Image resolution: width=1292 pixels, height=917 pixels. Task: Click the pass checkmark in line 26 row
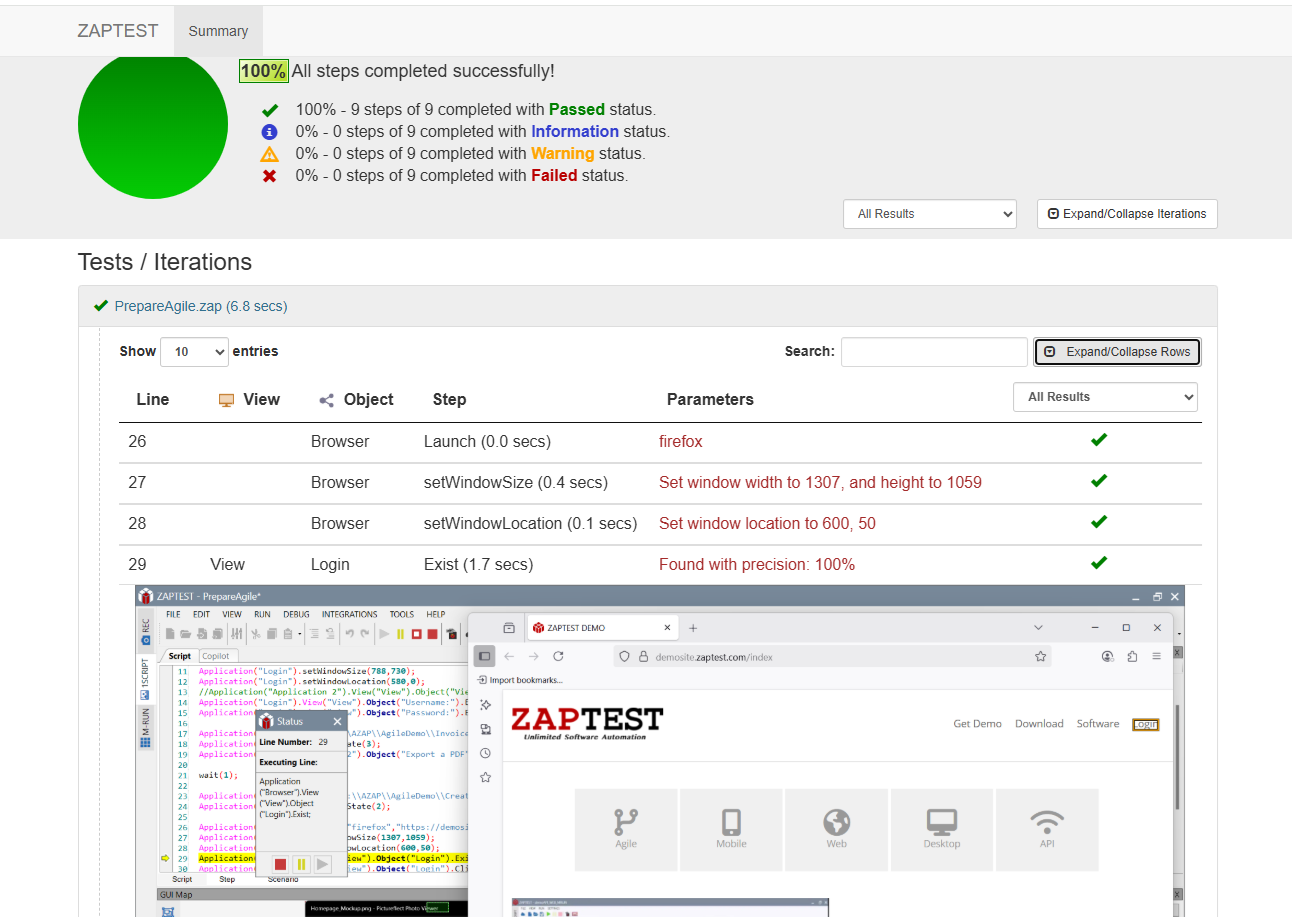tap(1099, 440)
